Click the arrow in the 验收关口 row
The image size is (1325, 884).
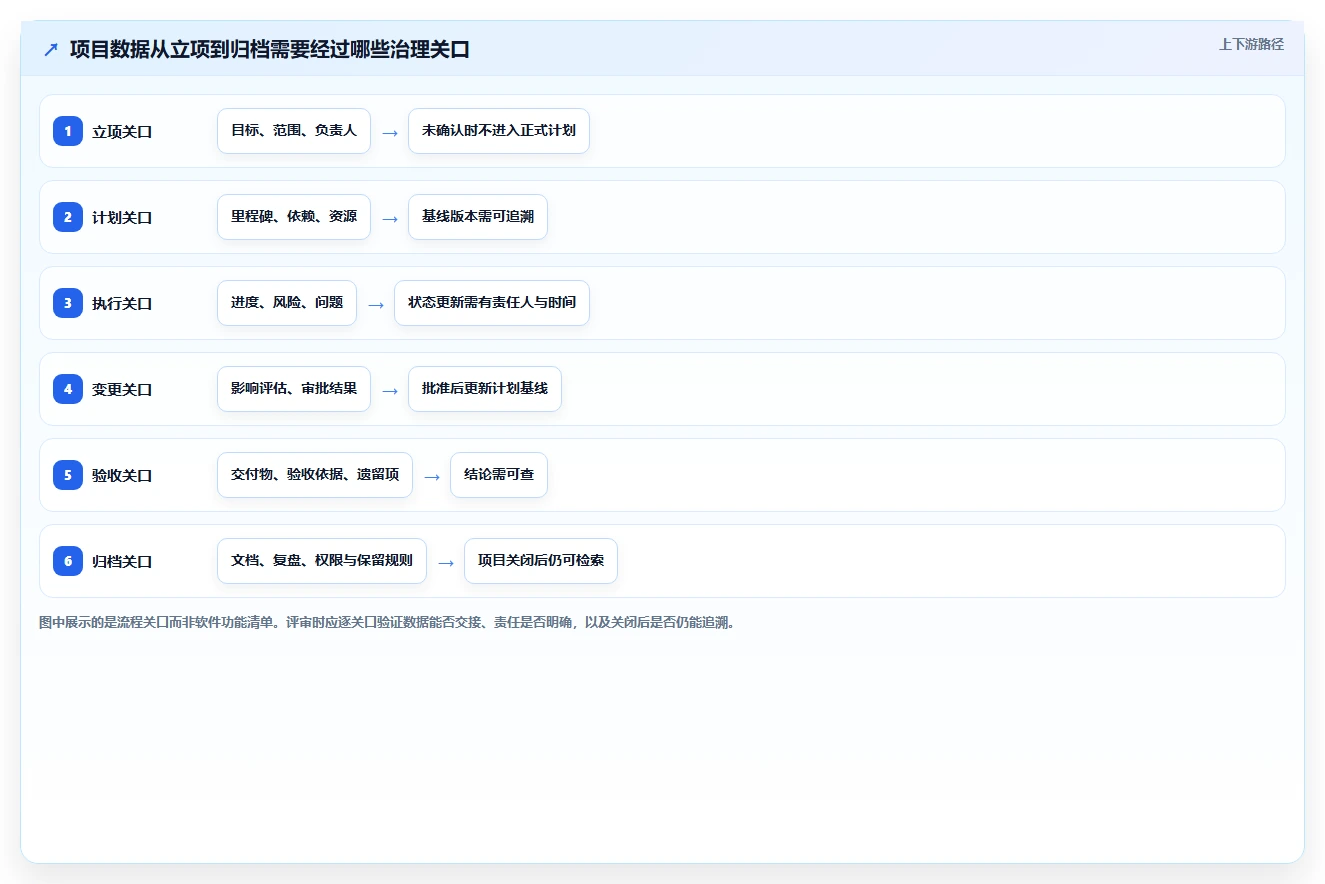click(432, 476)
